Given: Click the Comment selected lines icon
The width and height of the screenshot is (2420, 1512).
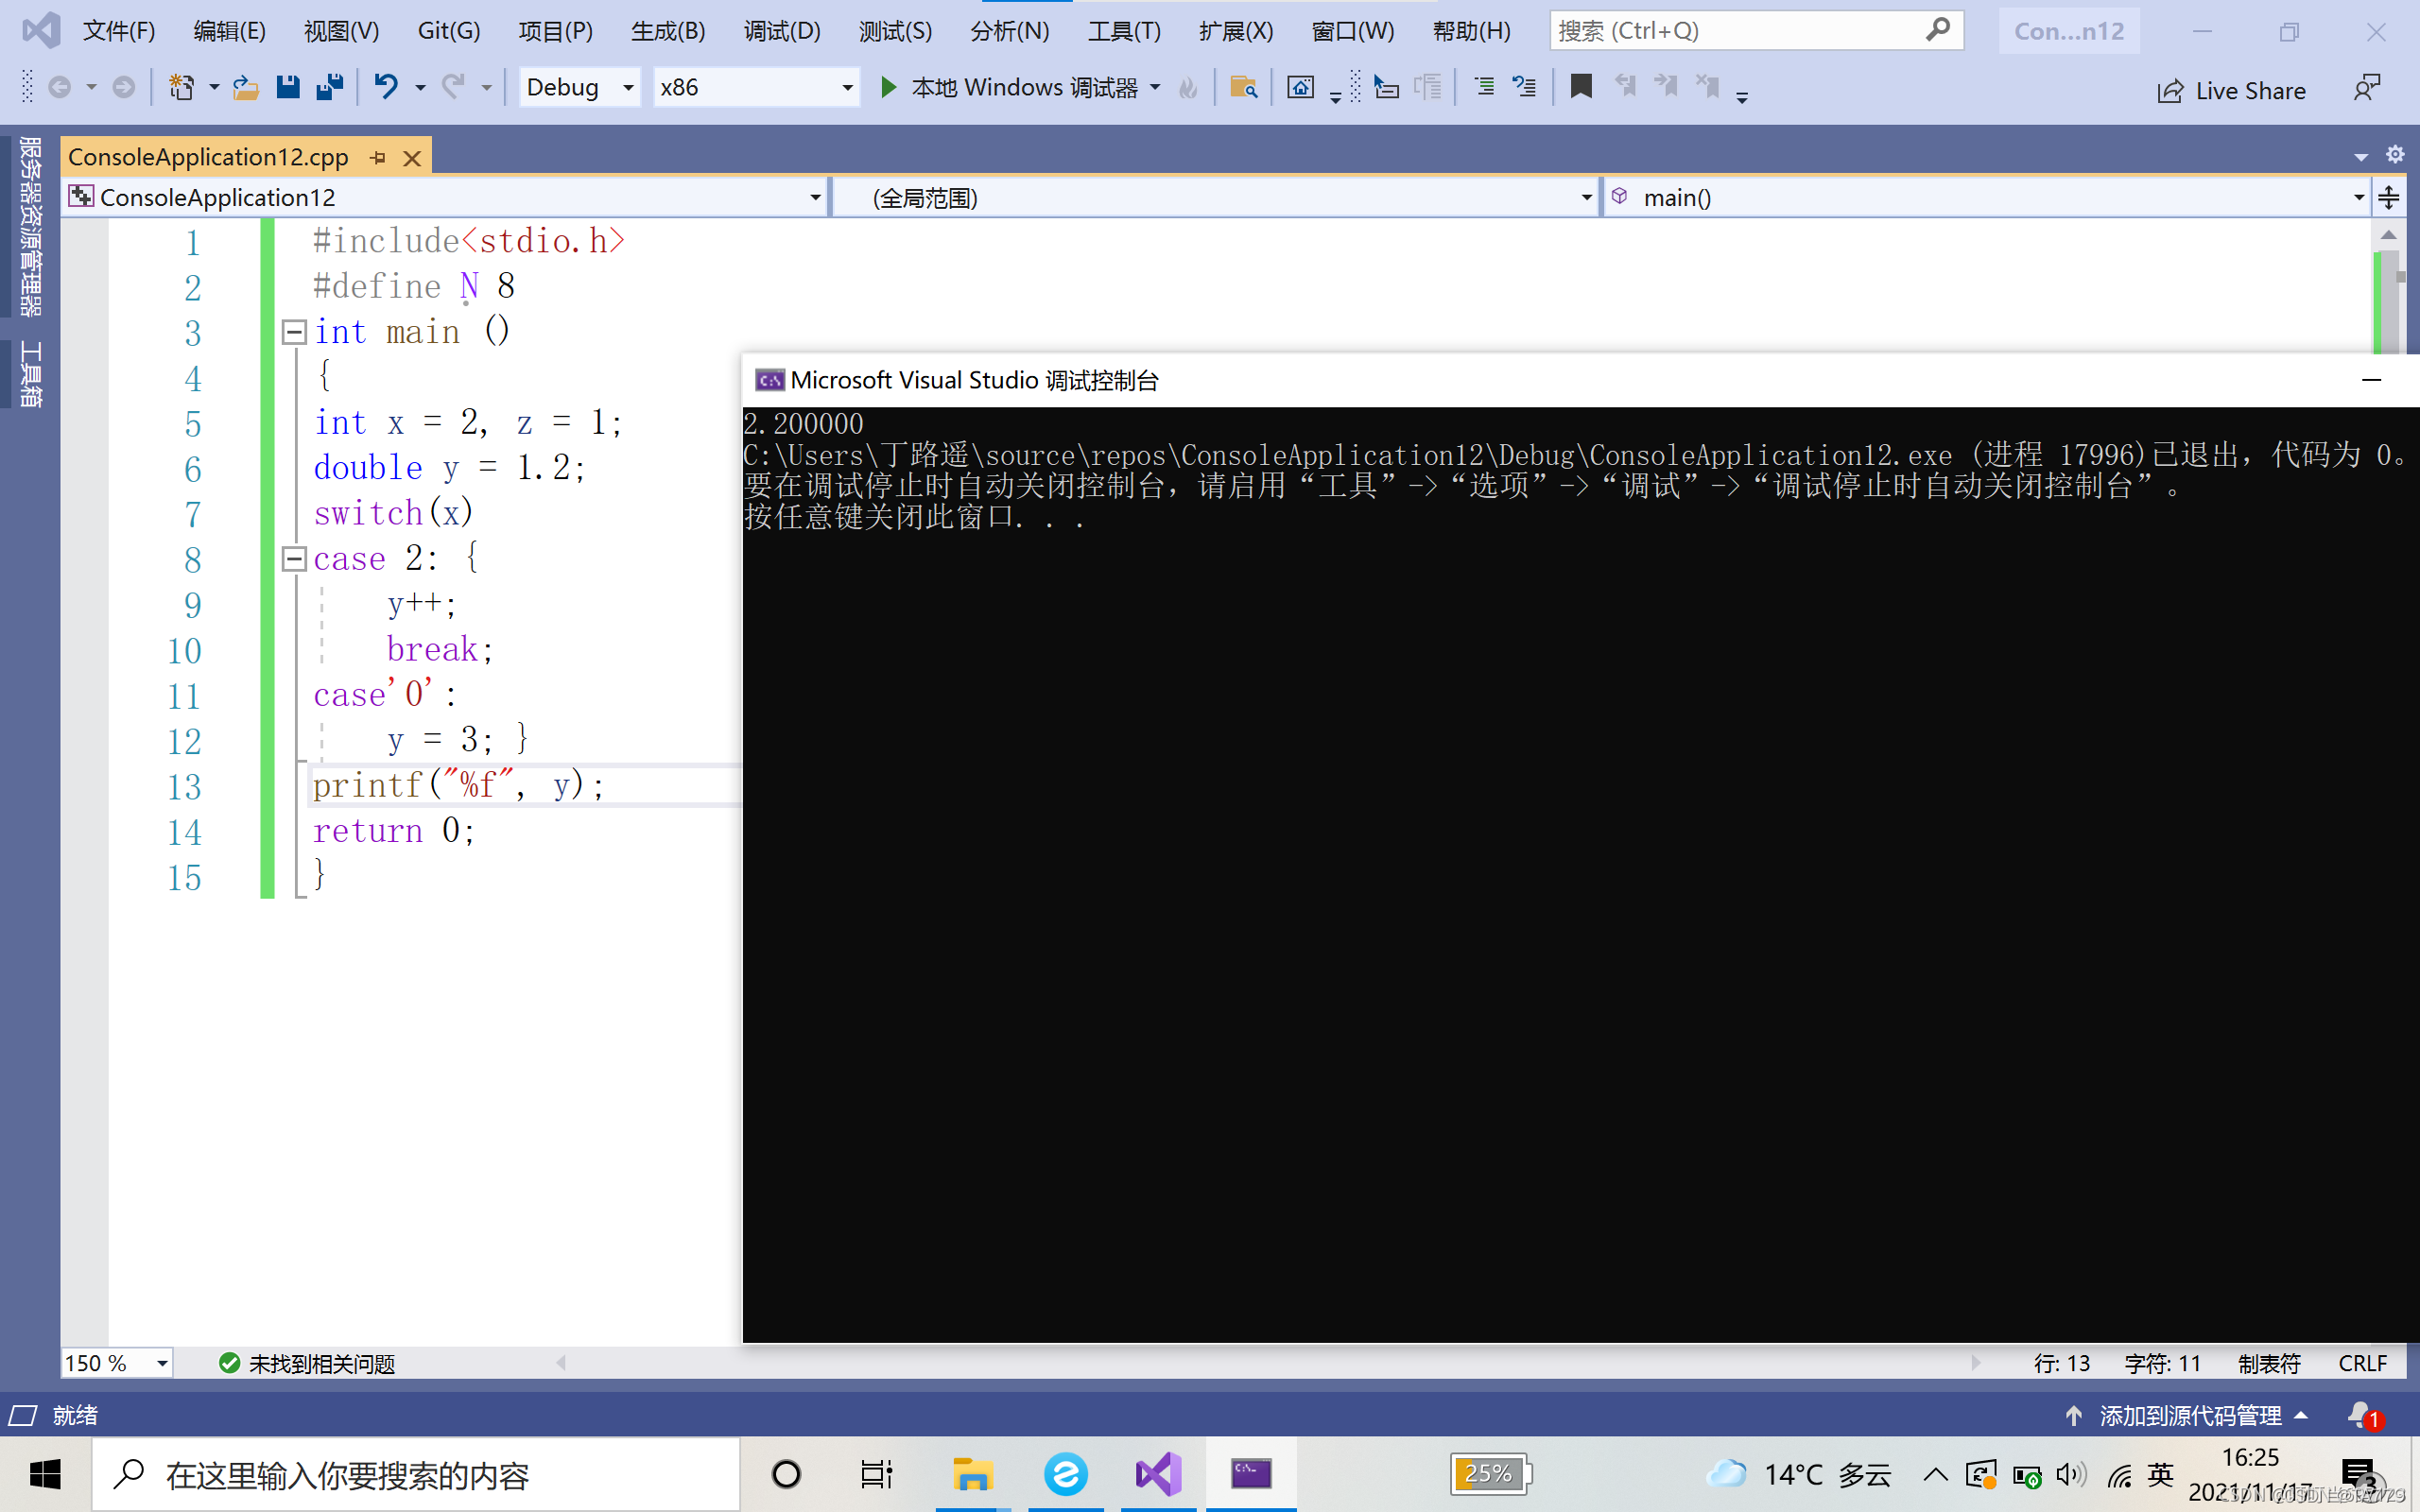Looking at the screenshot, I should click(x=1484, y=88).
